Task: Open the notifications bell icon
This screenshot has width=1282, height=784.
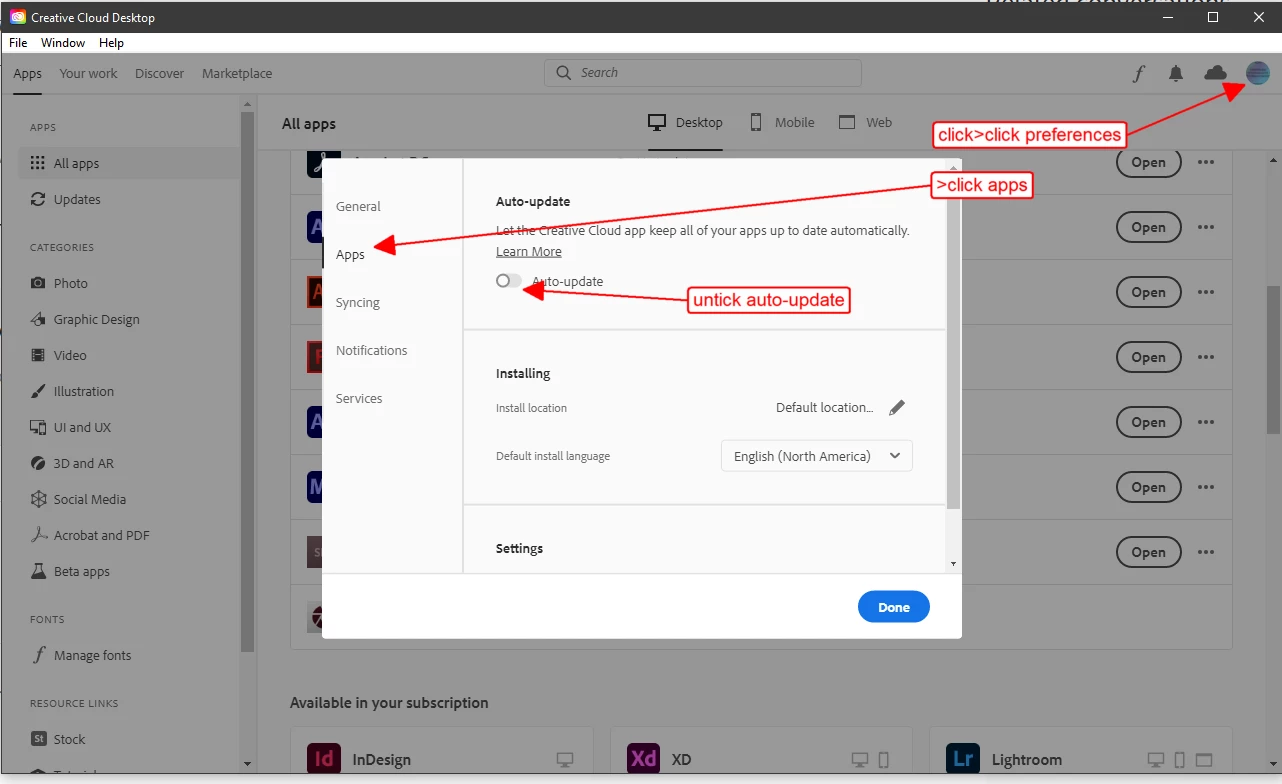Action: pyautogui.click(x=1176, y=73)
